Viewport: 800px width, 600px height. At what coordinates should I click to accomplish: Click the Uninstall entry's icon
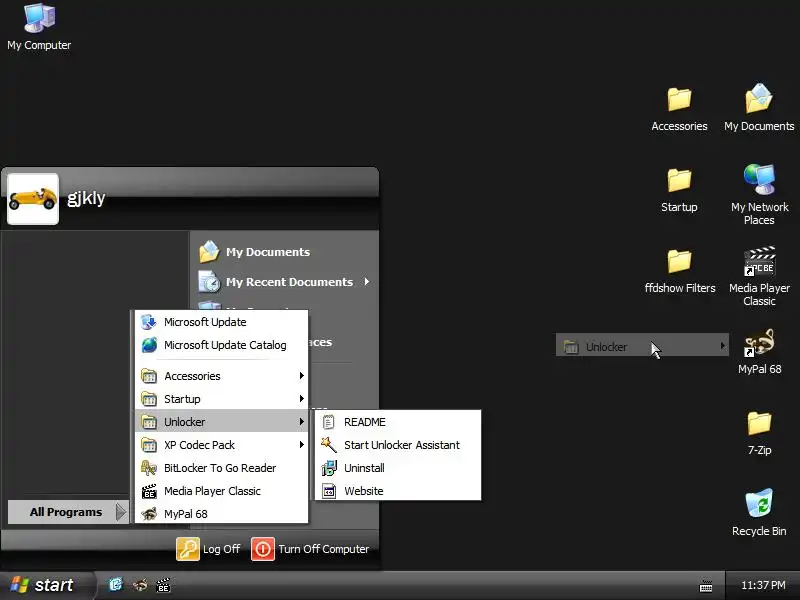329,468
